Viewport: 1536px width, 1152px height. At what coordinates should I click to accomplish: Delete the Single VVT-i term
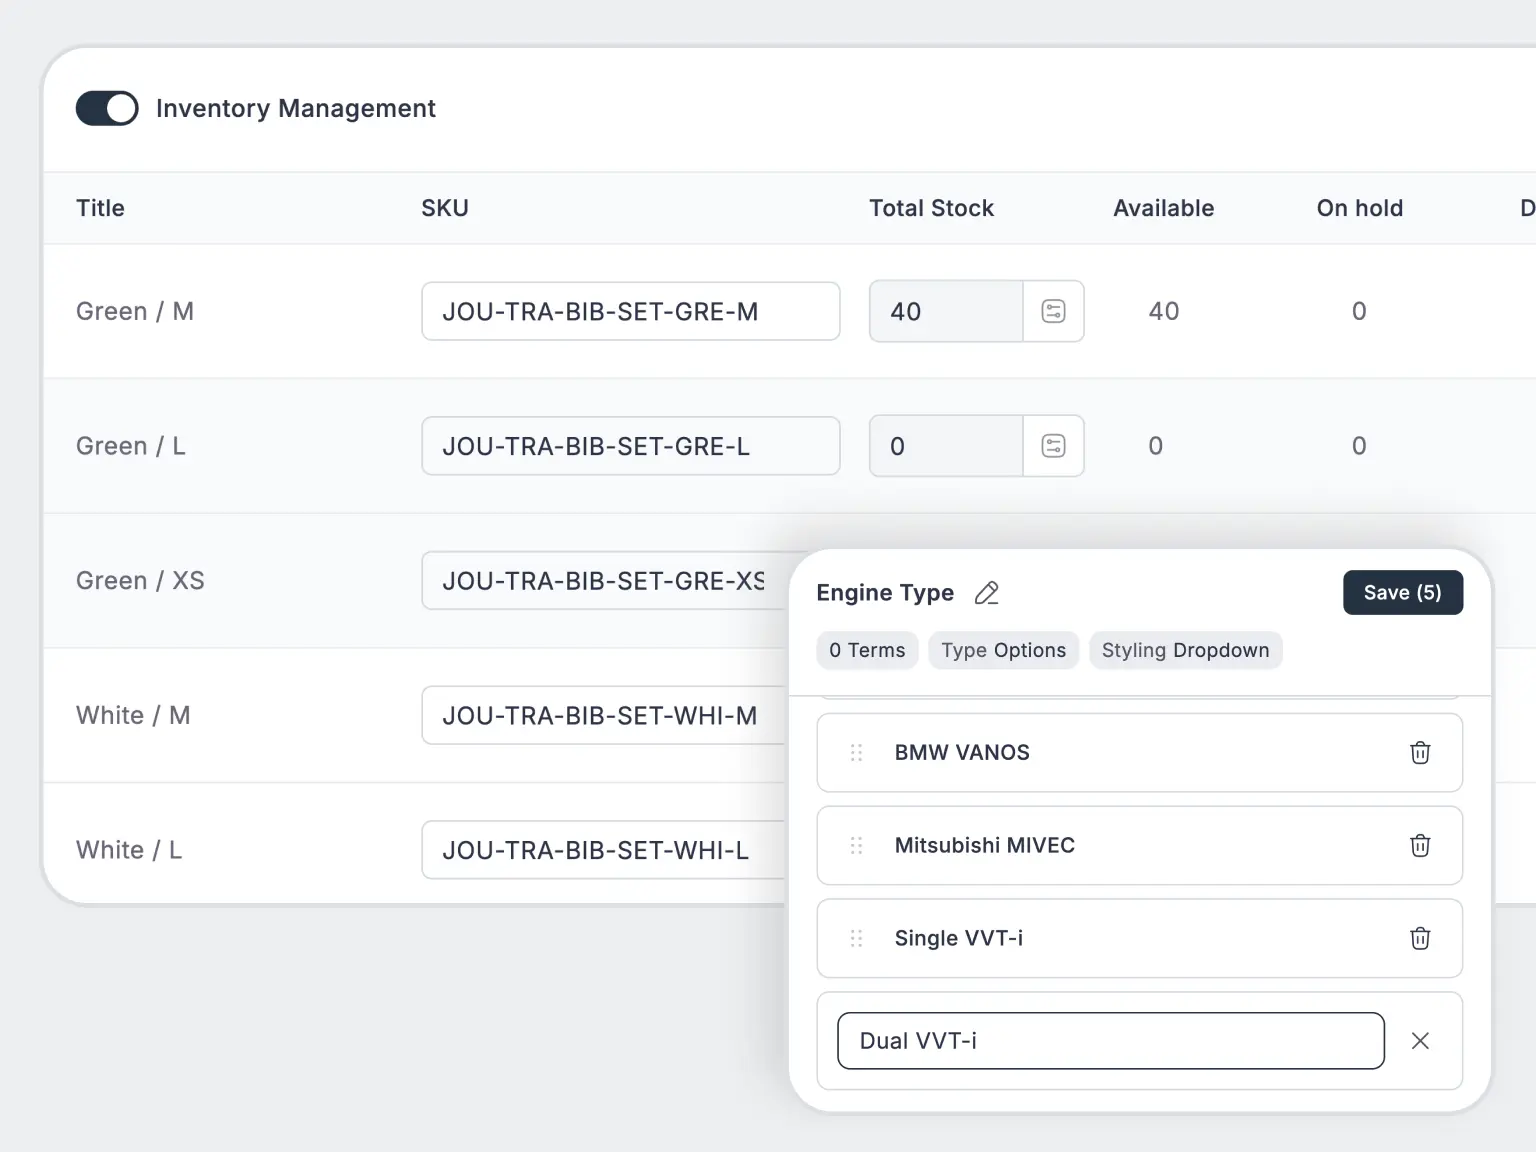click(x=1420, y=938)
